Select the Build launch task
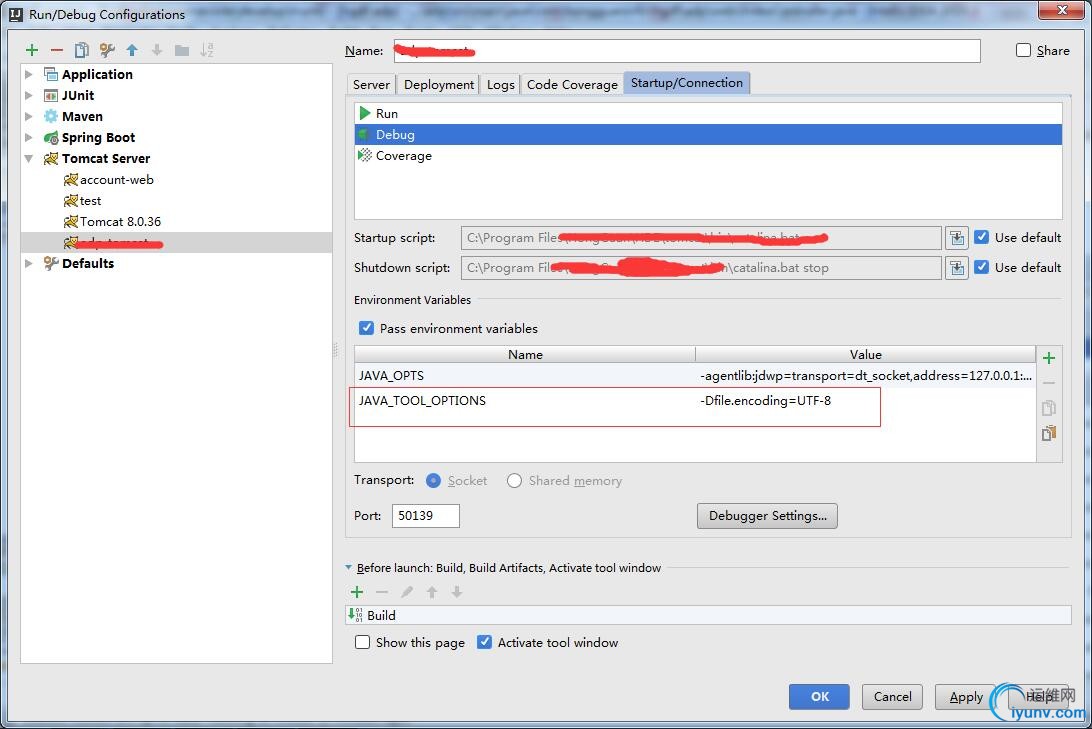 [x=708, y=616]
